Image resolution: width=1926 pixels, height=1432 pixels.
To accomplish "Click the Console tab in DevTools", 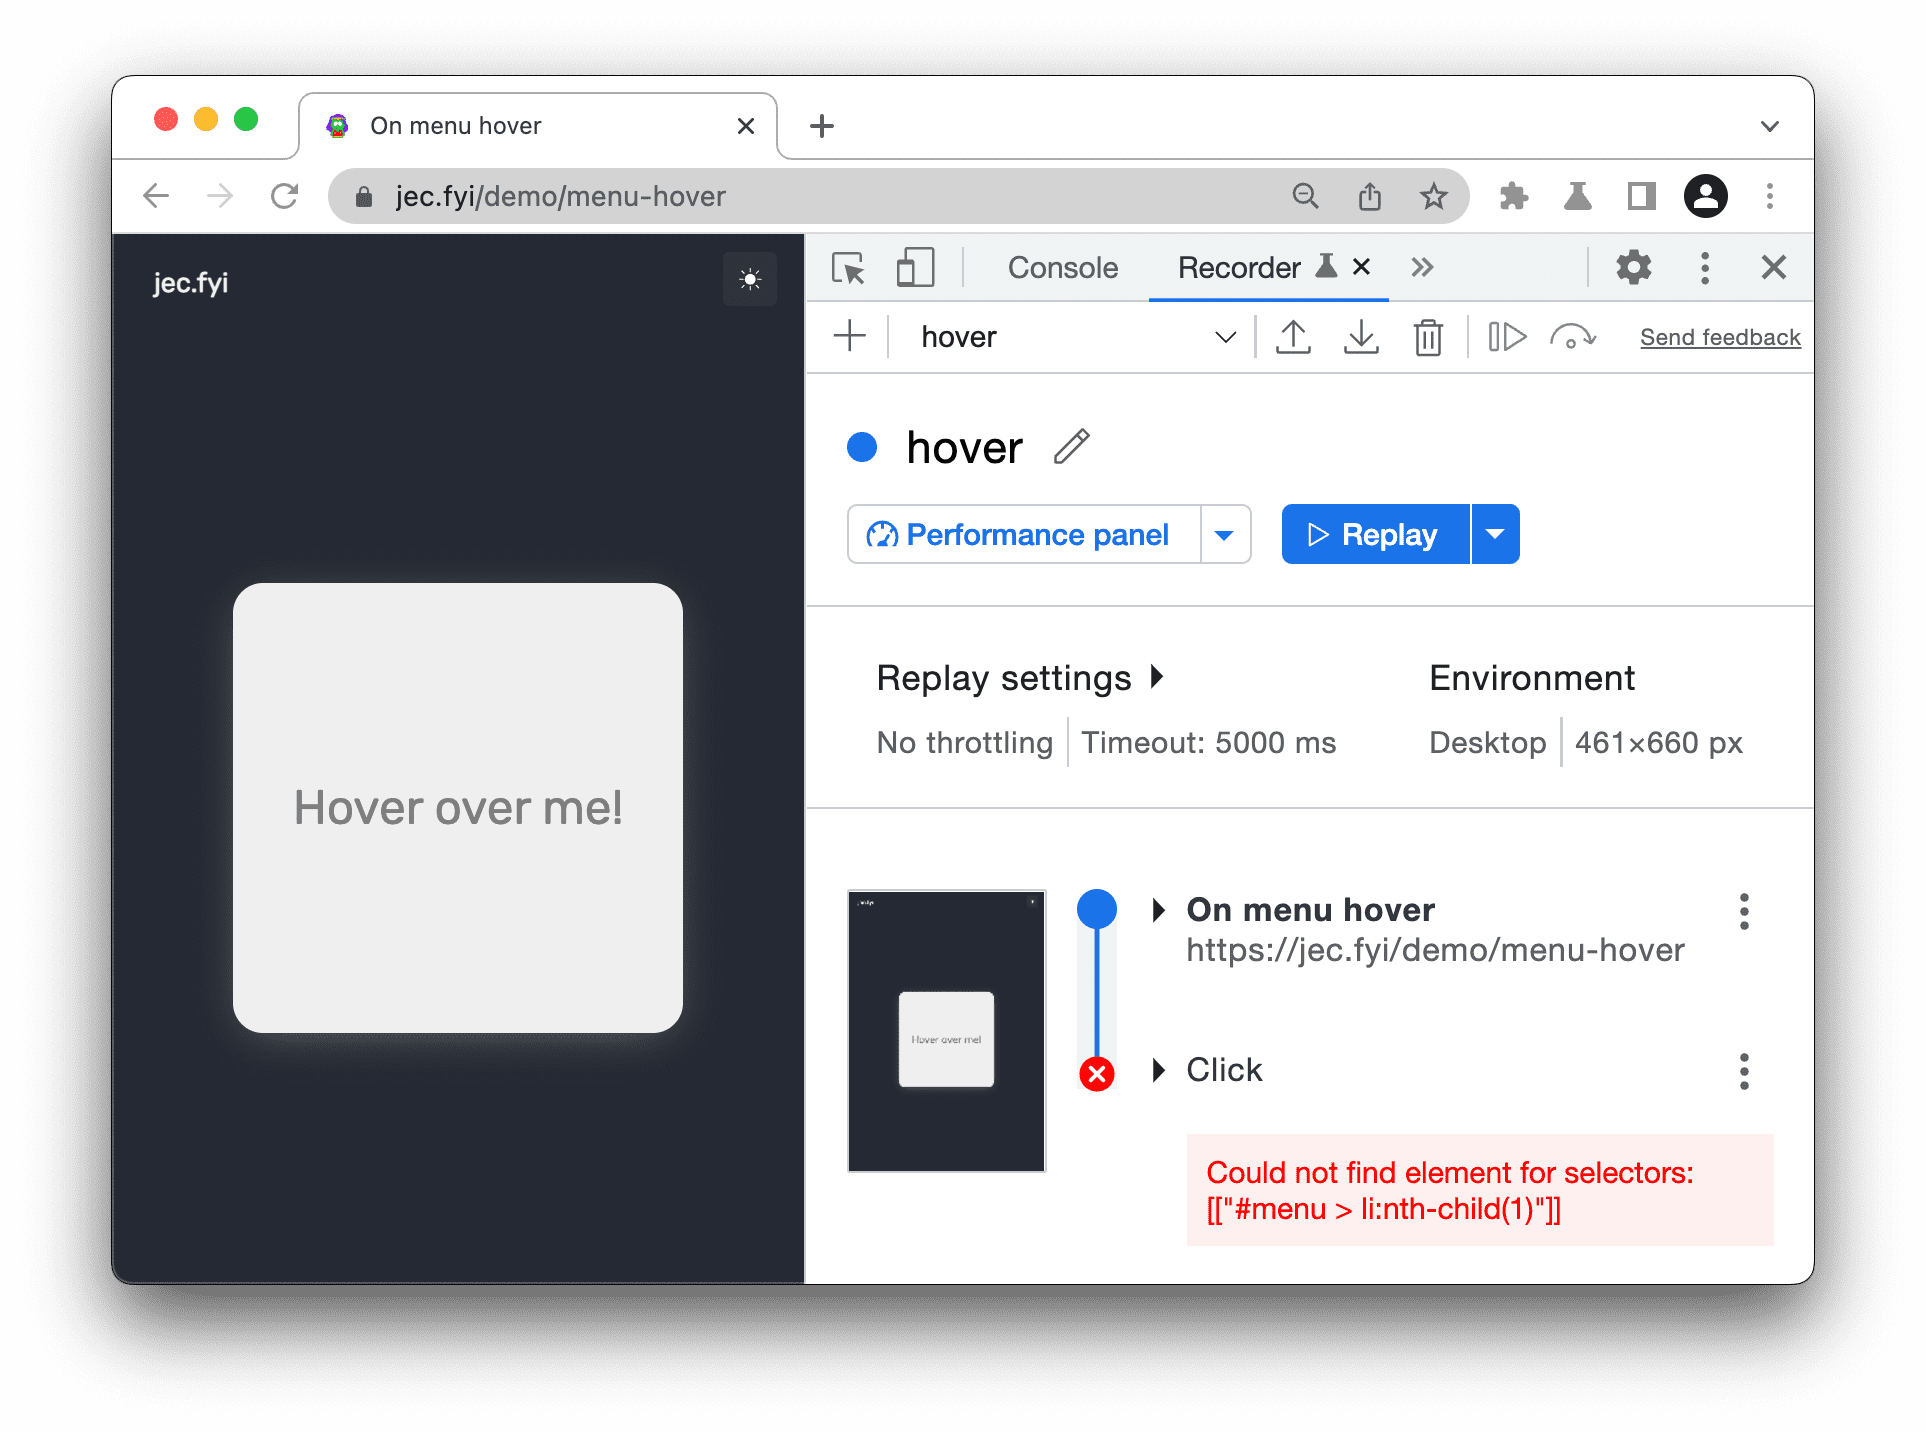I will pos(1063,268).
